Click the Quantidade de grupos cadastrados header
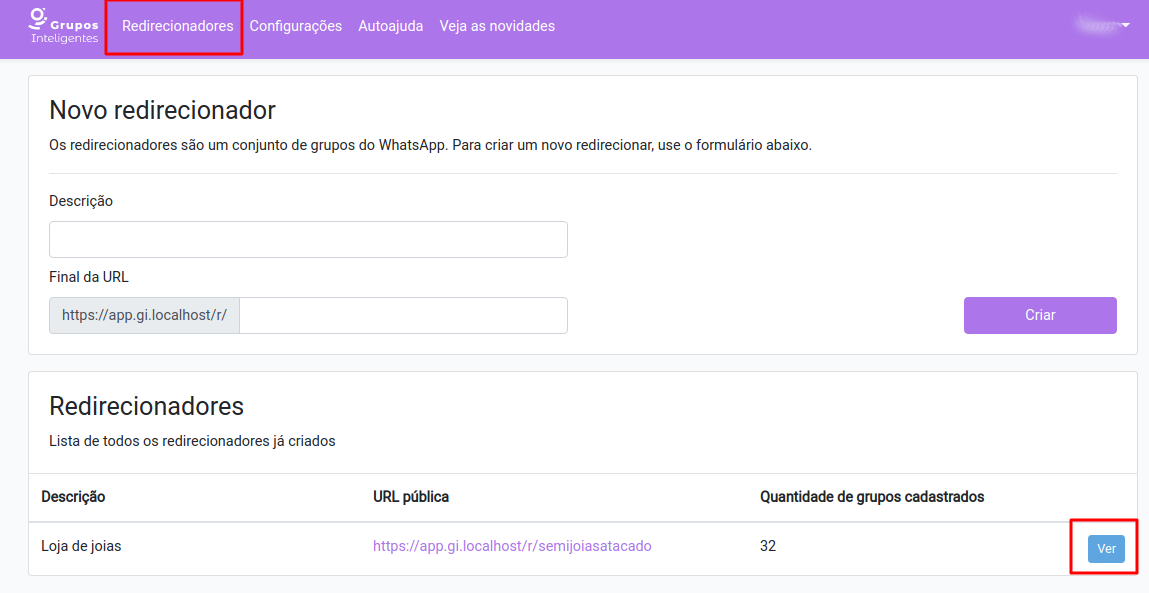This screenshot has width=1149, height=593. pos(870,496)
